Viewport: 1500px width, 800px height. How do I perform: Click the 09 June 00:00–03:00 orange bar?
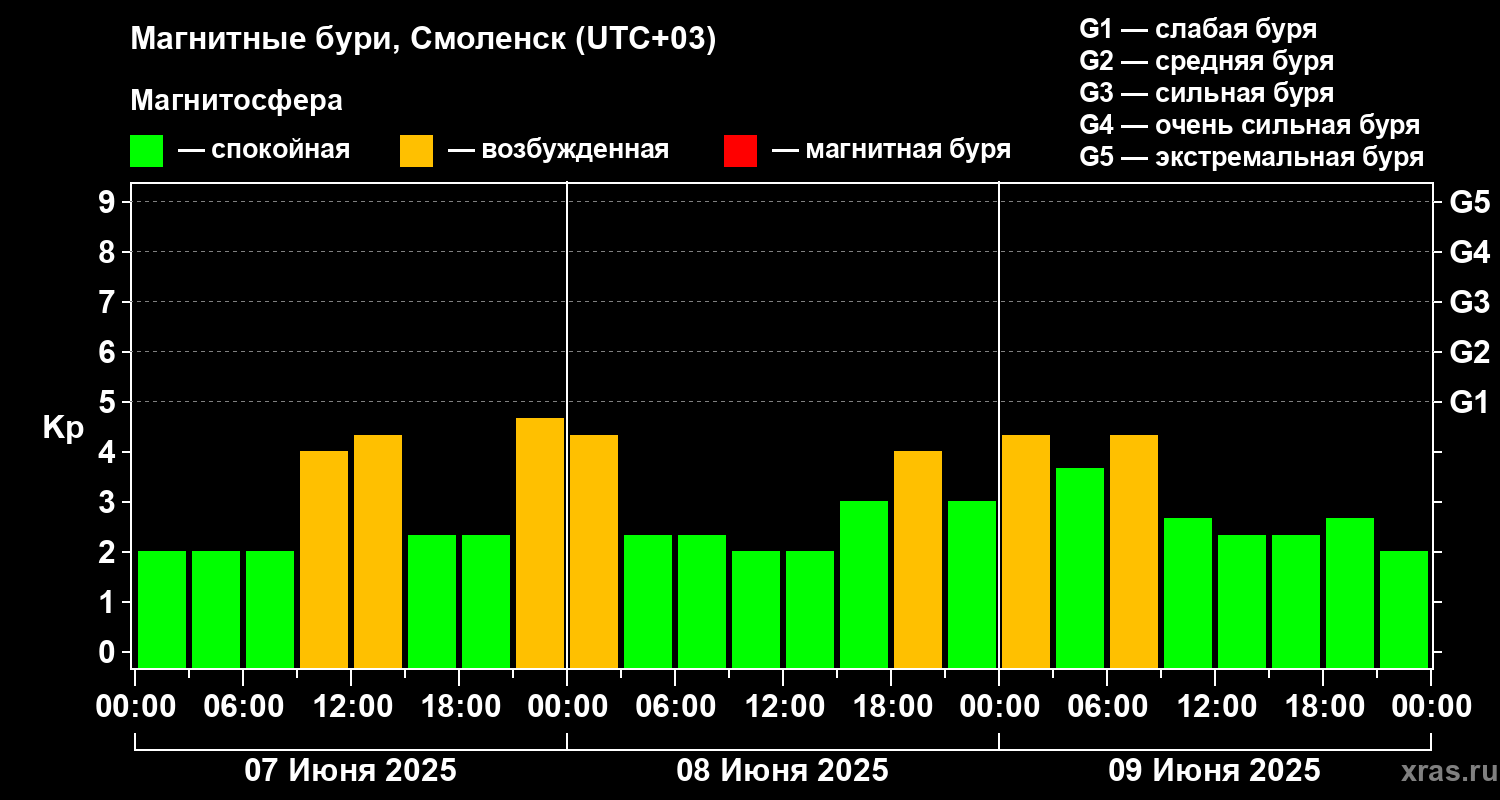point(1026,551)
